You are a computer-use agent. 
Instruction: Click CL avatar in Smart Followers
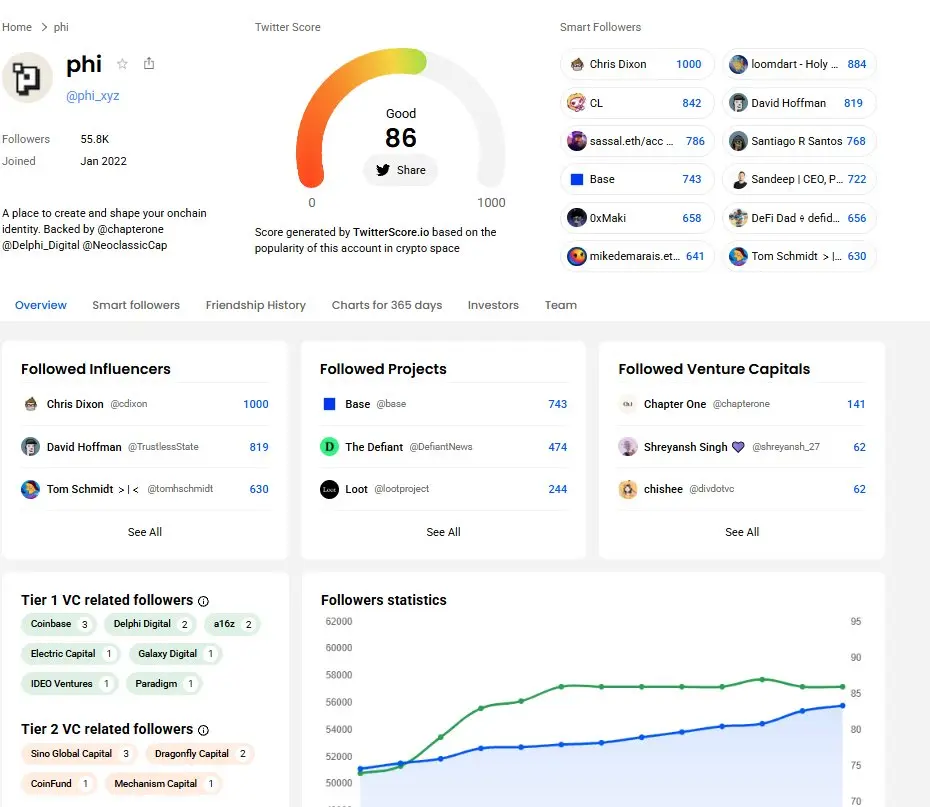(577, 103)
